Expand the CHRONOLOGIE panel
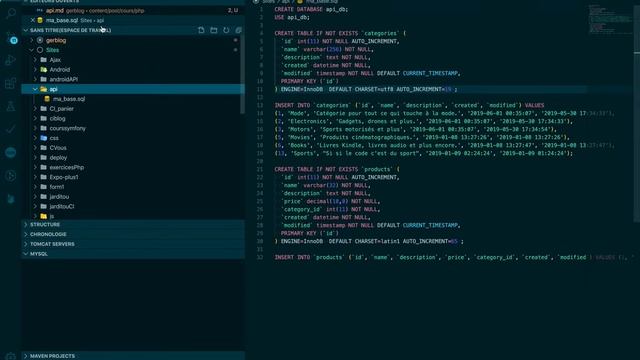Viewport: 640px width, 360px height. tap(133, 234)
